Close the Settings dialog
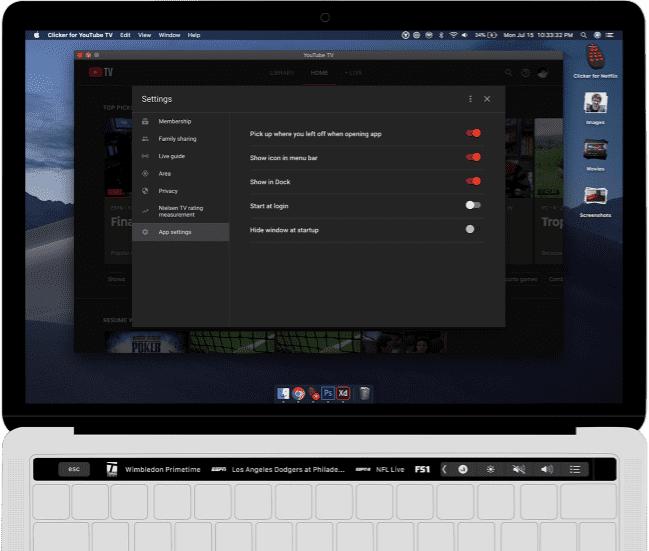The image size is (649, 551). [x=487, y=99]
